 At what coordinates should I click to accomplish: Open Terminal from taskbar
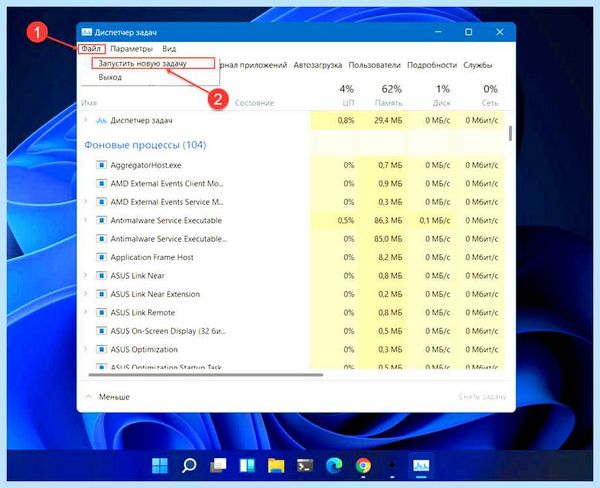(x=305, y=465)
